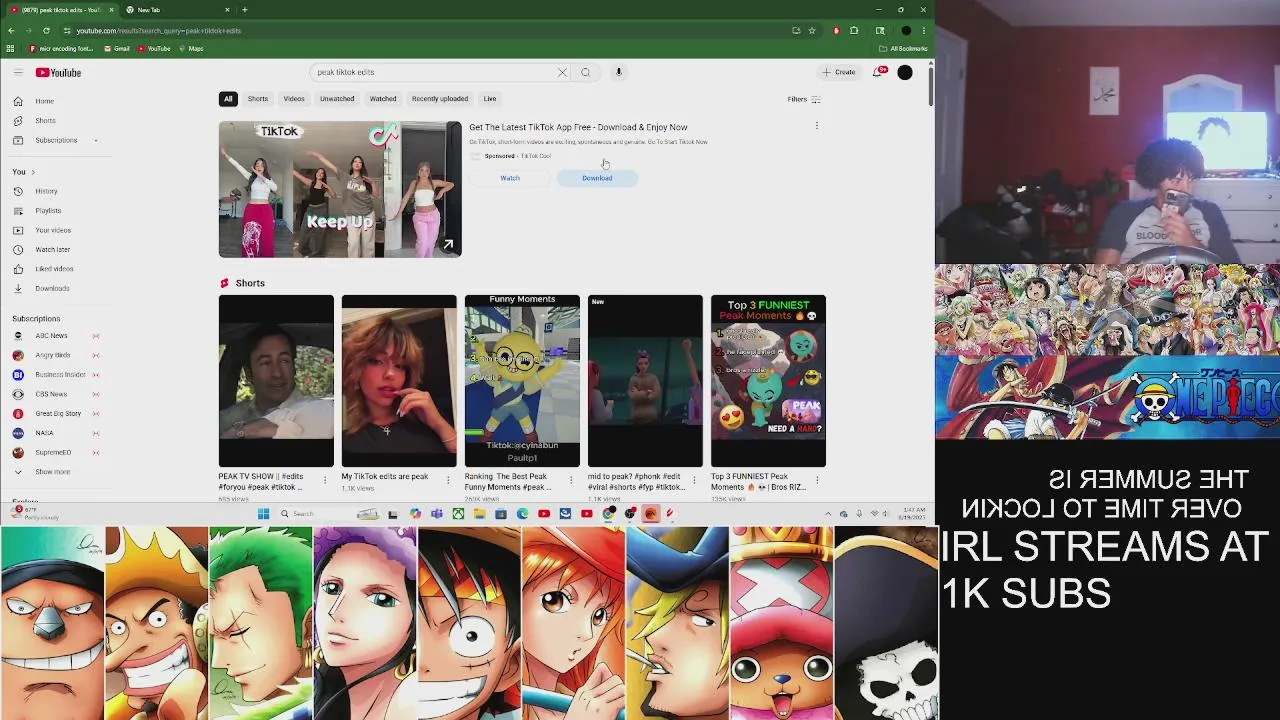Viewport: 1280px width, 720px height.
Task: Click the browser address bar
Action: pos(430,30)
